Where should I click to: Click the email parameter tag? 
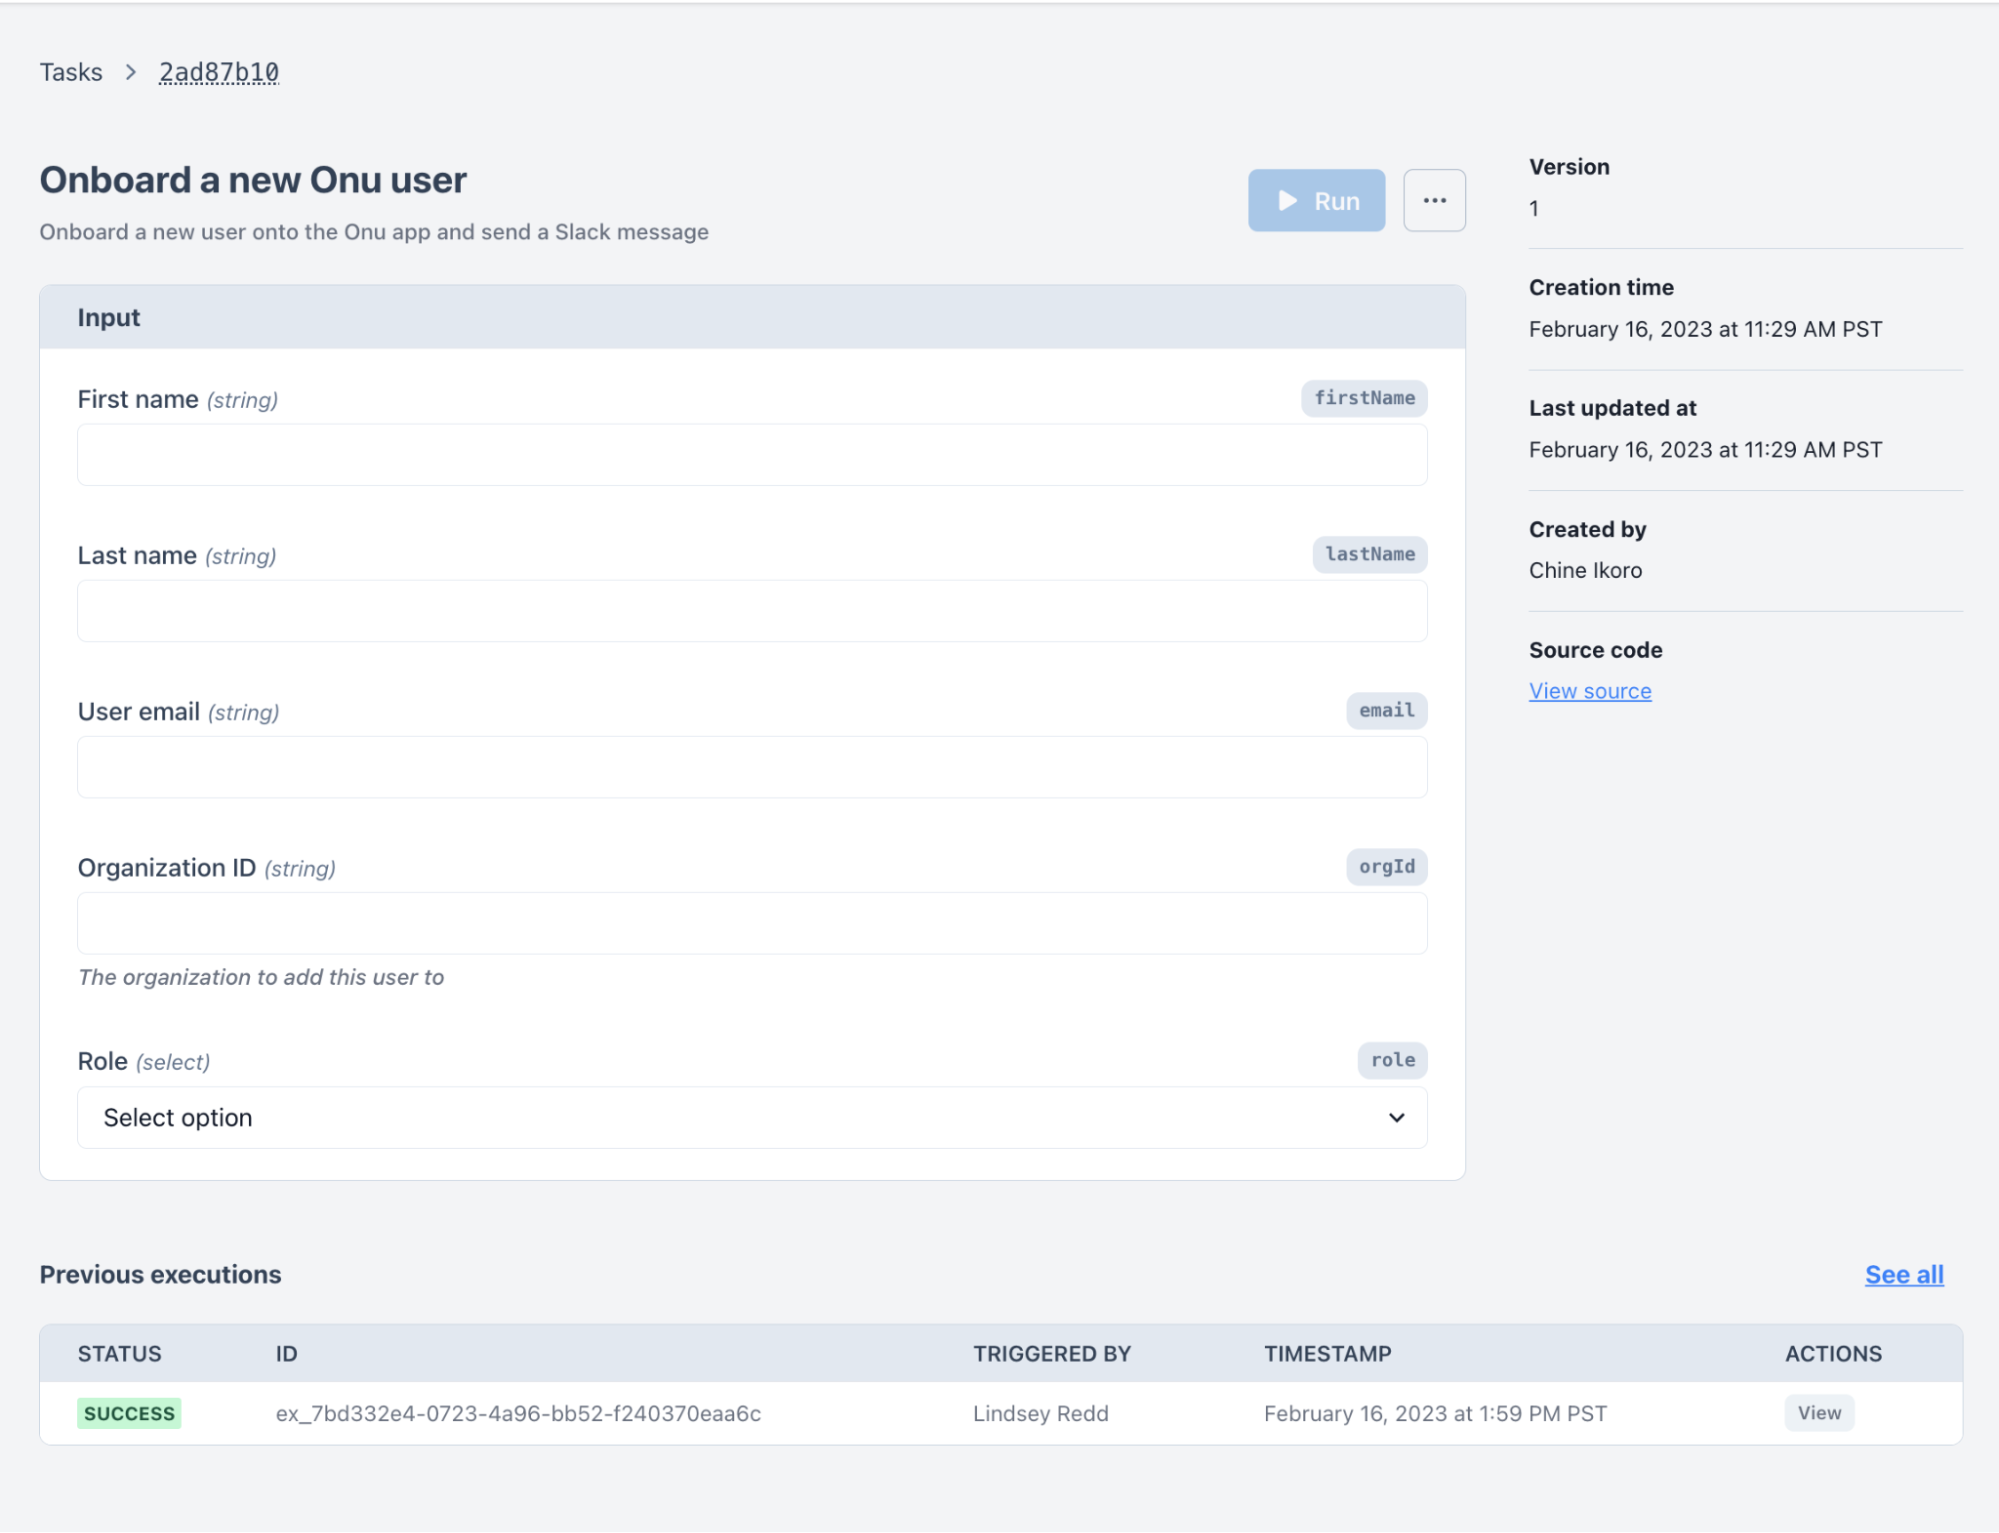pos(1386,710)
